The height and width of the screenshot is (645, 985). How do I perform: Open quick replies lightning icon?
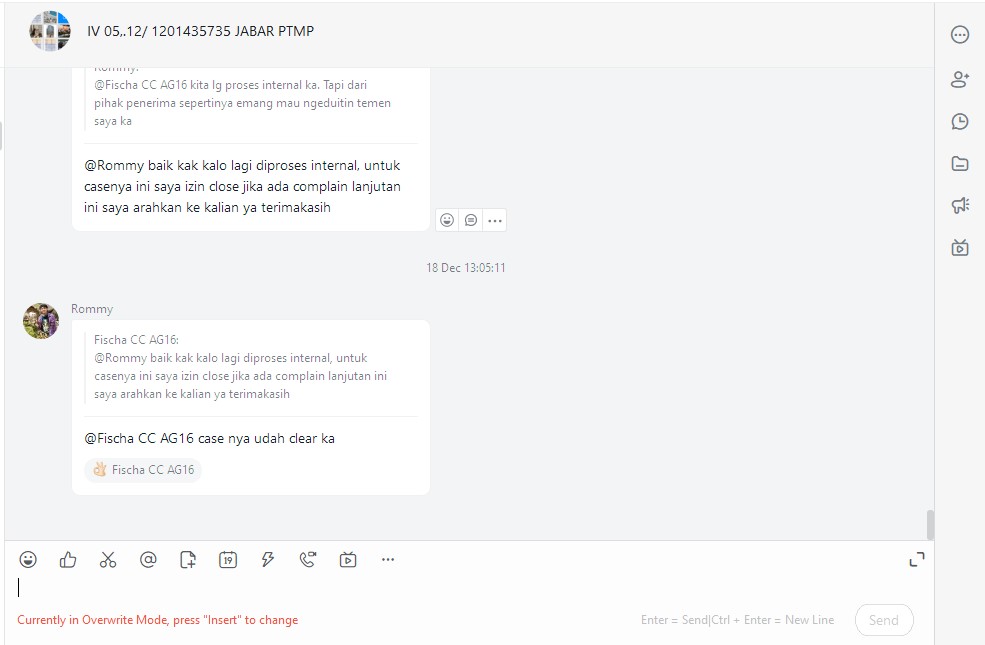[268, 560]
